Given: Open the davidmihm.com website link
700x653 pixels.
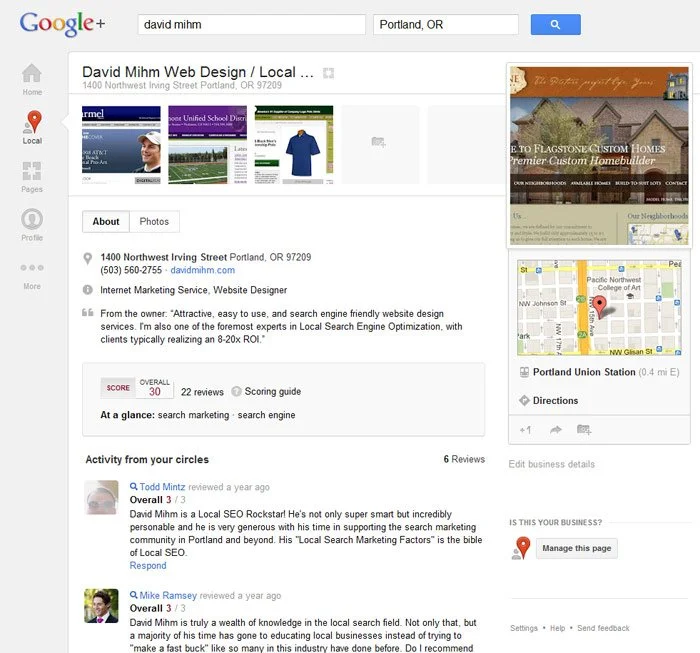Looking at the screenshot, I should [x=203, y=270].
